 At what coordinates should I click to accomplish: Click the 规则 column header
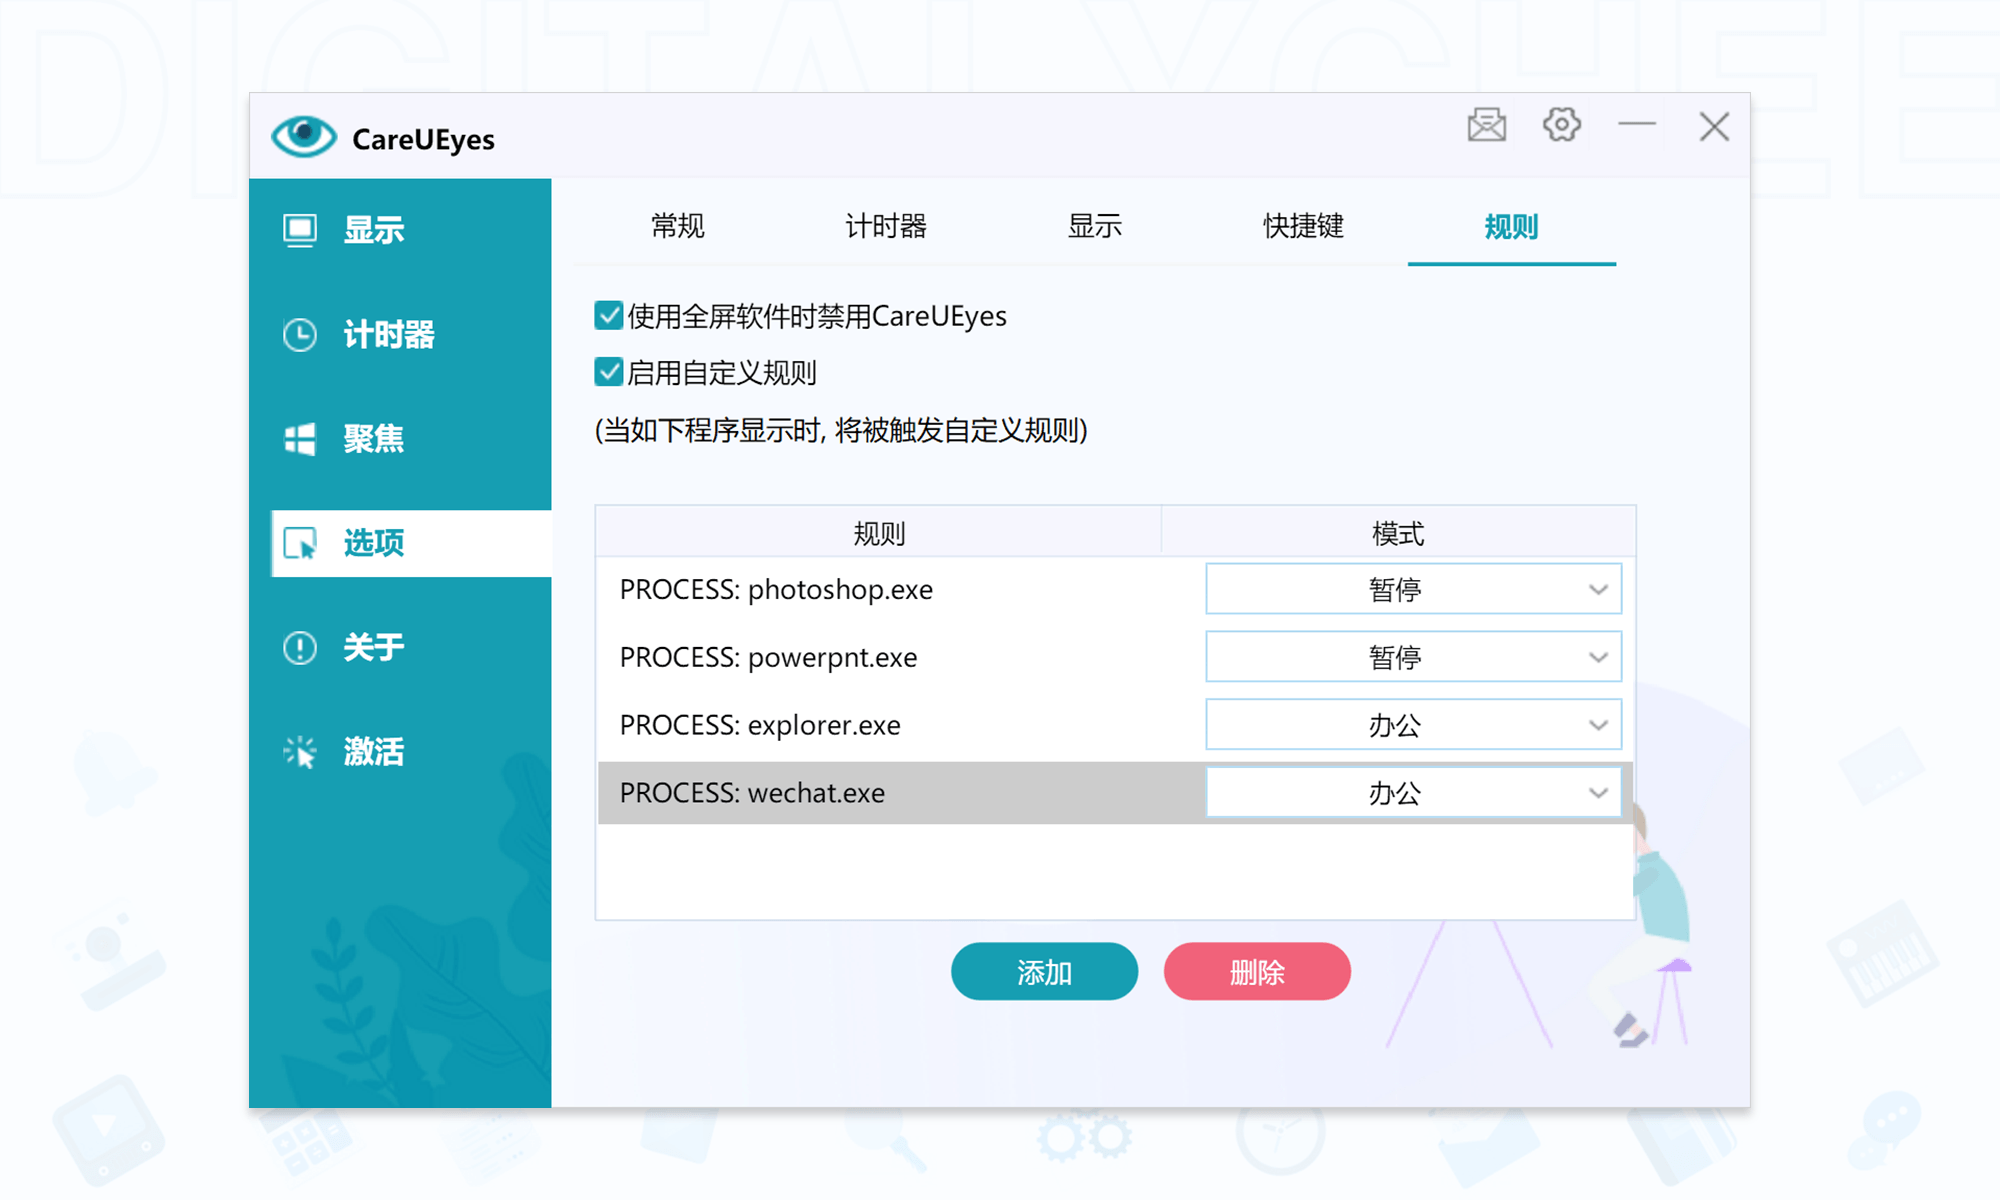coord(879,532)
